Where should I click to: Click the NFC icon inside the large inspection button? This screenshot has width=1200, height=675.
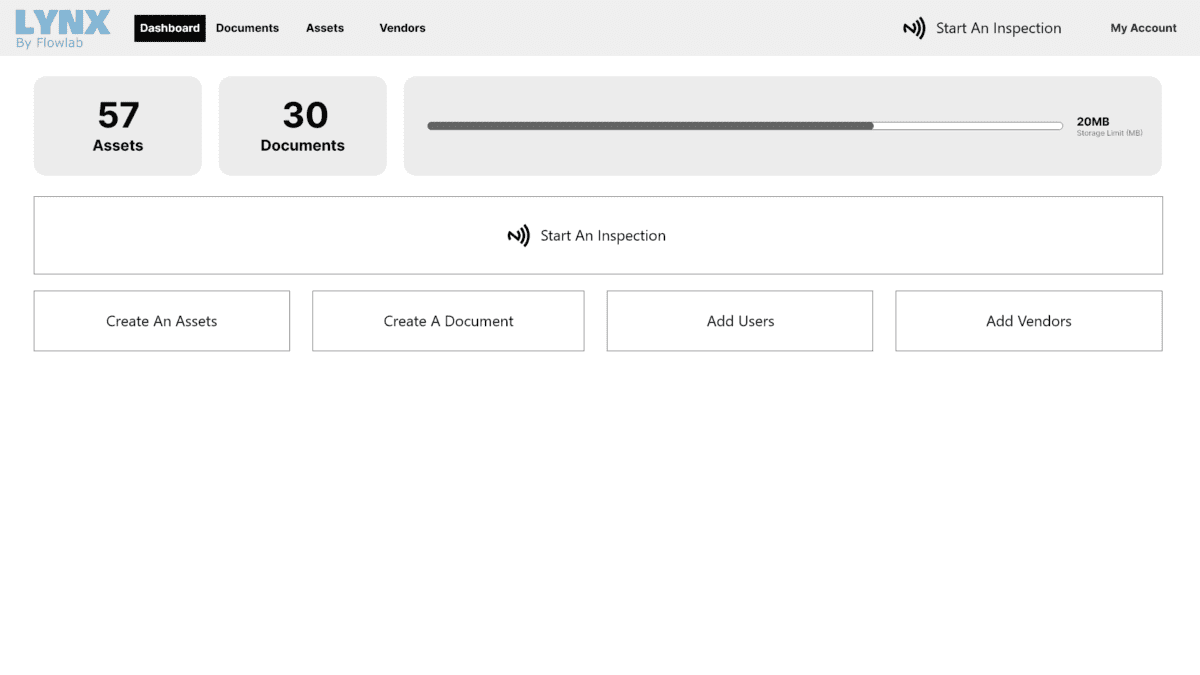pyautogui.click(x=518, y=236)
